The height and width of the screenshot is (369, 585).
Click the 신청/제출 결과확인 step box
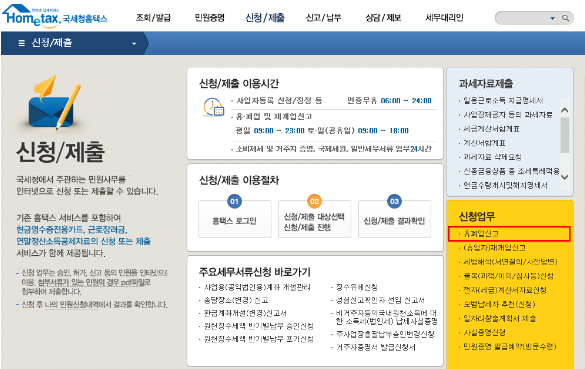click(394, 219)
